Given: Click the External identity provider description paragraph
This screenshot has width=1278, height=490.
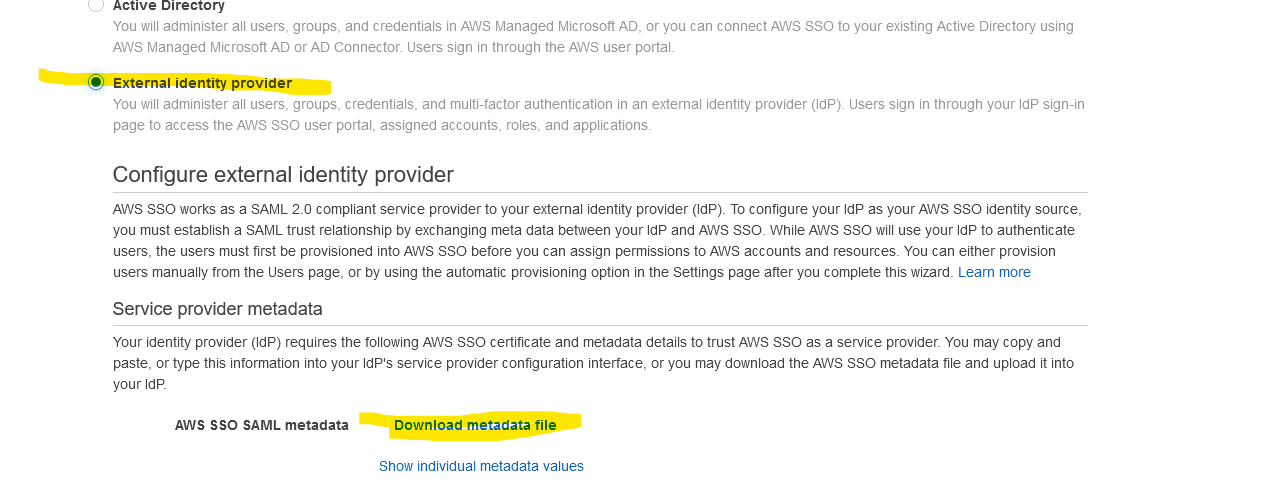Looking at the screenshot, I should pyautogui.click(x=599, y=115).
